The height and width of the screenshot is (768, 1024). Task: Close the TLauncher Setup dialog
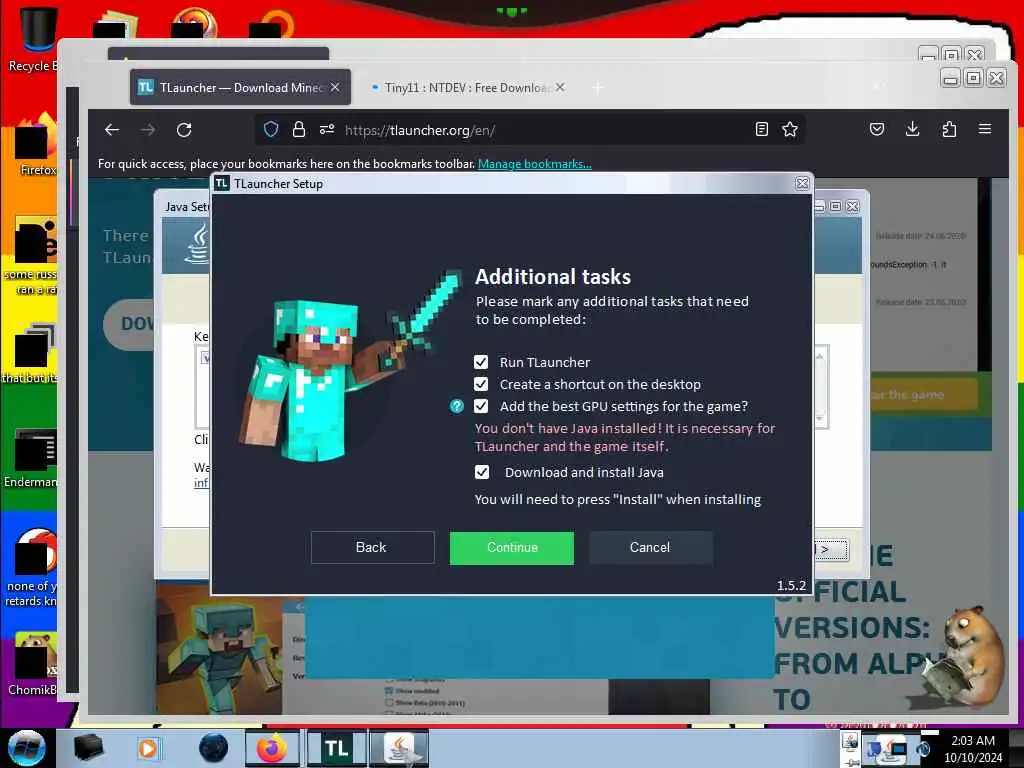pyautogui.click(x=803, y=184)
